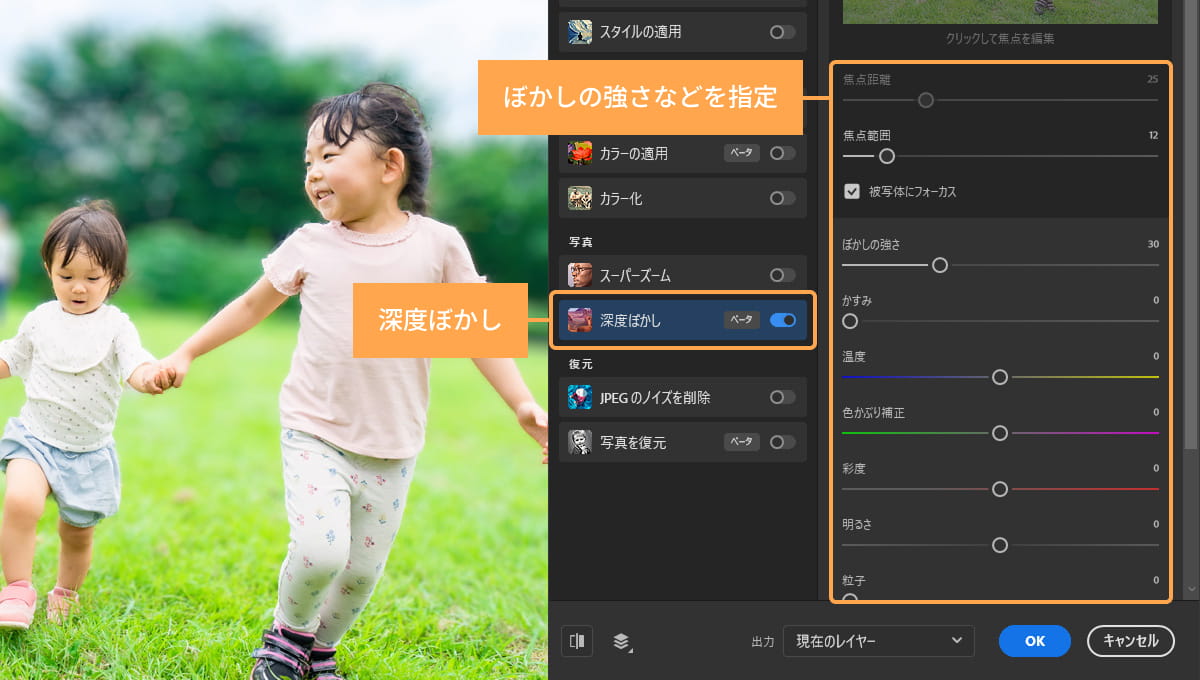Select the カラー化 (Colorize) filter icon

click(580, 198)
